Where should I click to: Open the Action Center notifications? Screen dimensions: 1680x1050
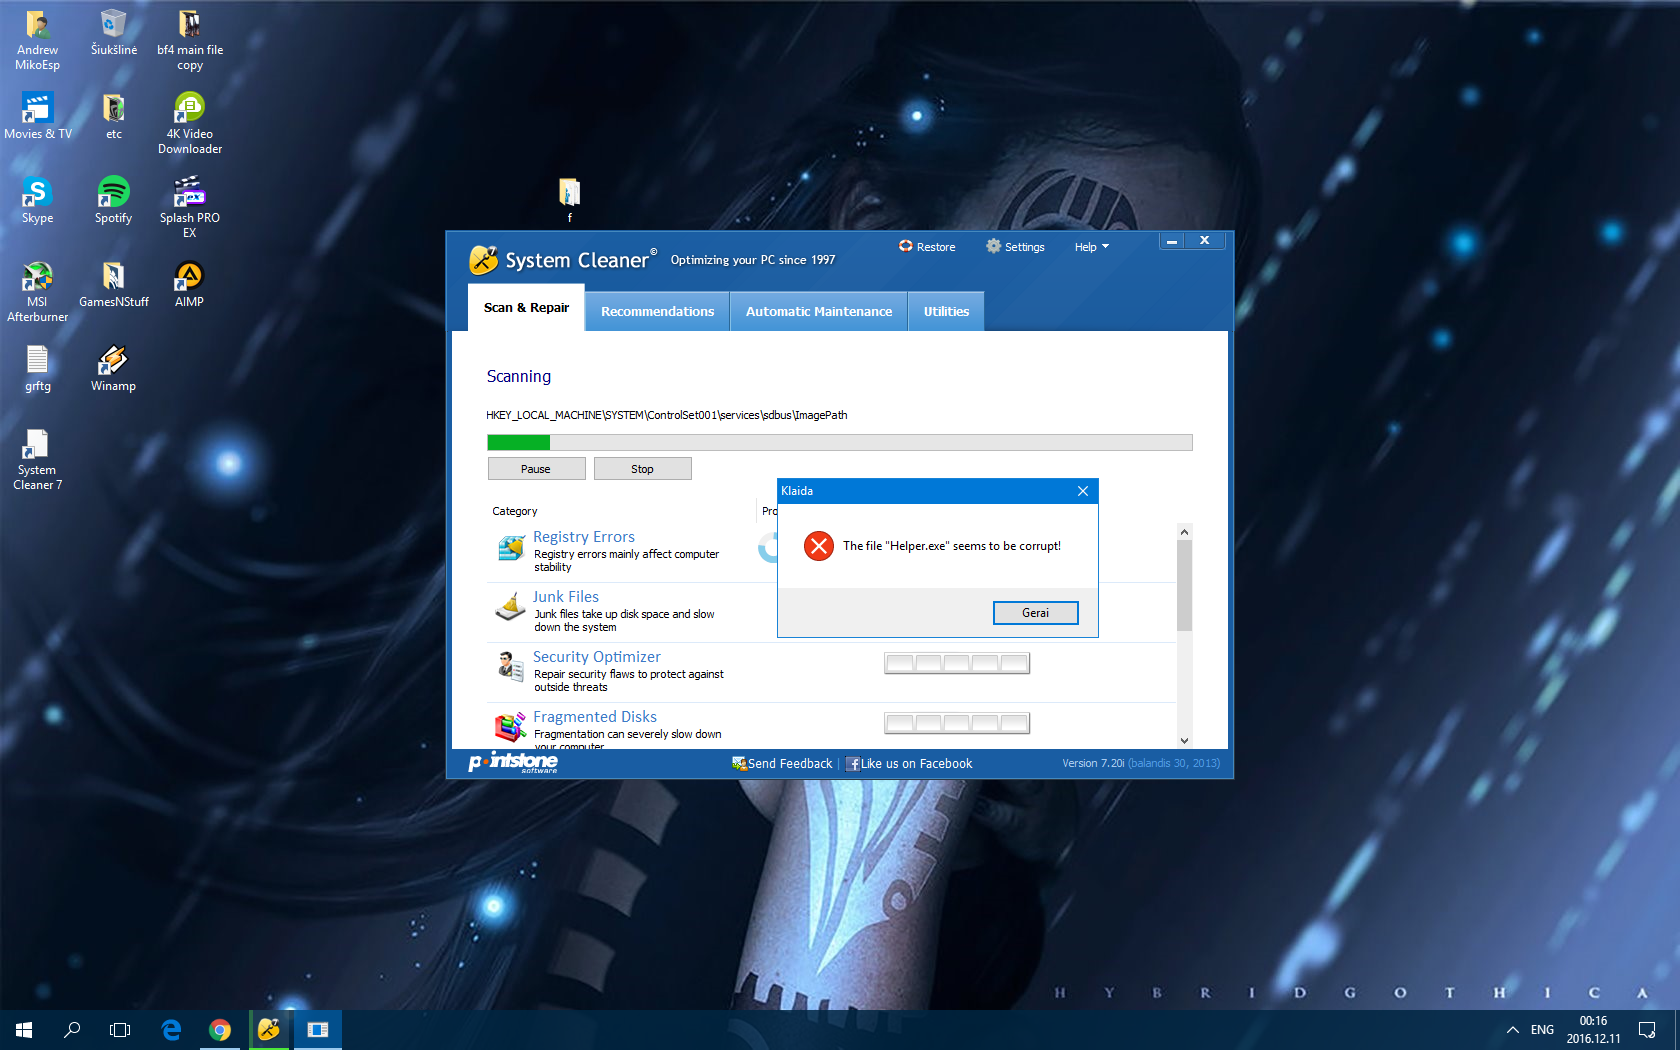tap(1647, 1030)
